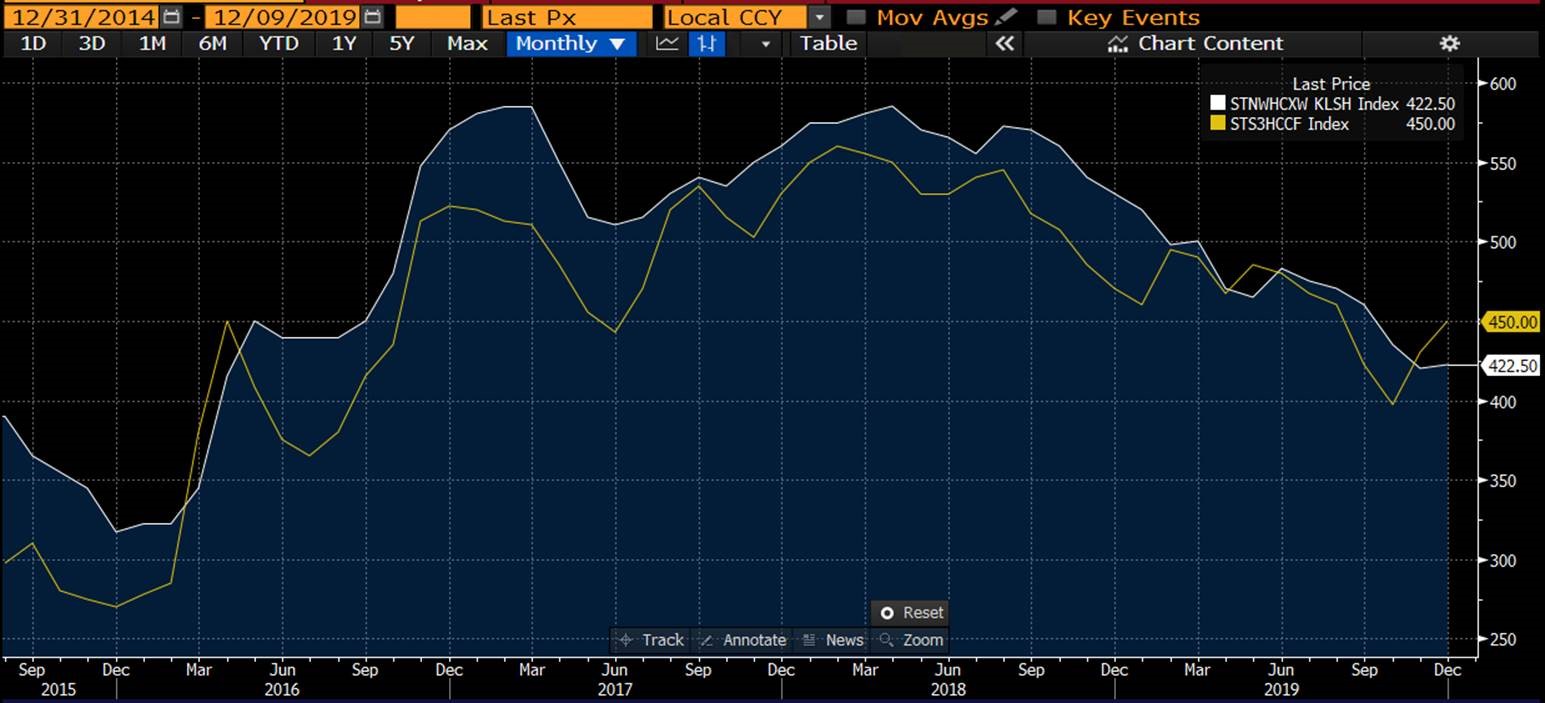Edit moving averages with the pencil icon
This screenshot has height=703, width=1545.
1008,18
